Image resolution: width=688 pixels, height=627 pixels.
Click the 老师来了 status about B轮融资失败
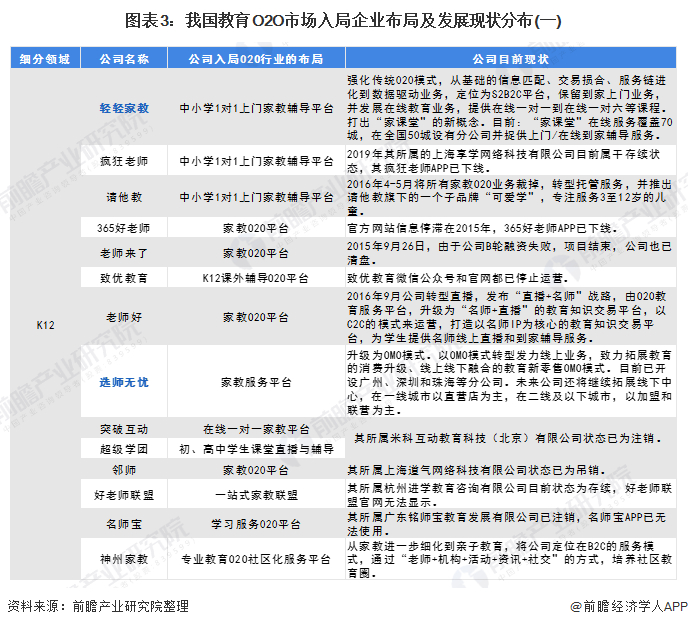pos(510,253)
